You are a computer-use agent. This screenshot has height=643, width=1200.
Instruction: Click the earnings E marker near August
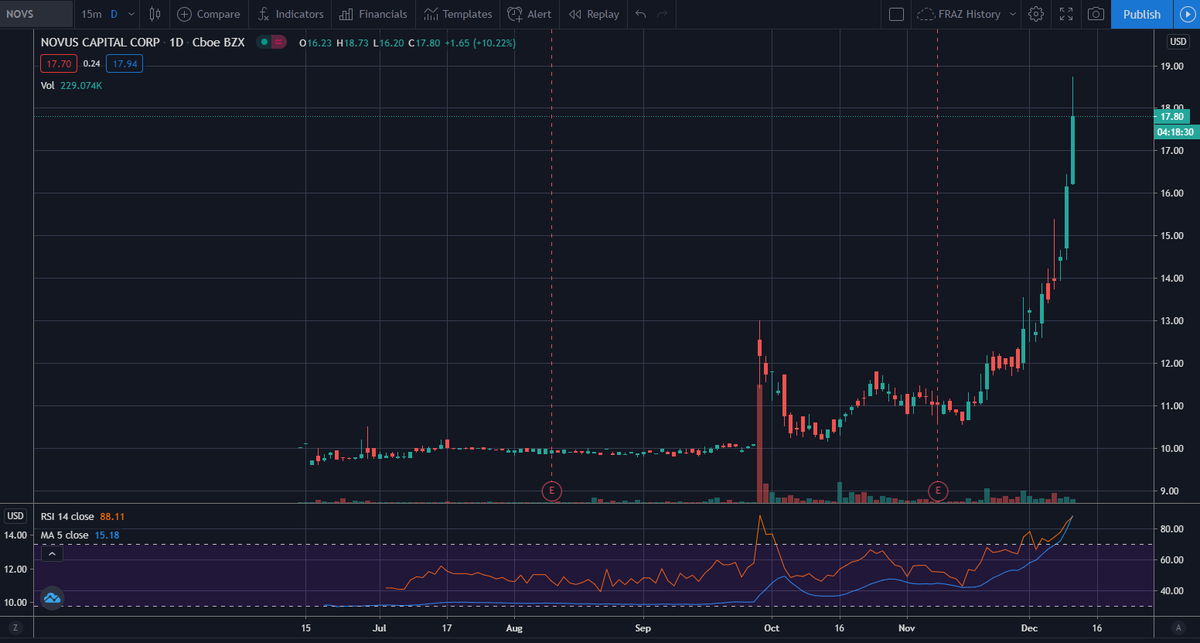click(x=551, y=490)
